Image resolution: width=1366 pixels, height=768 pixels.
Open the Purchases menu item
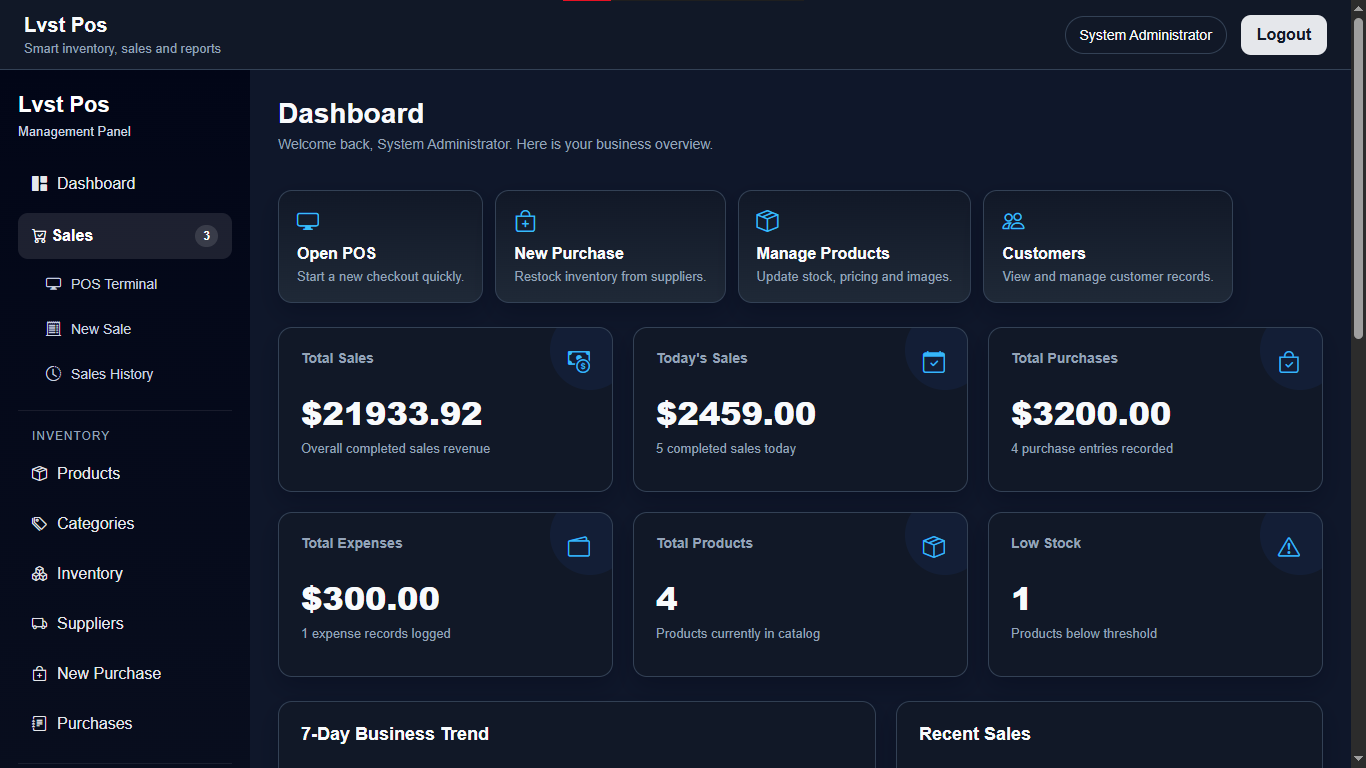pyautogui.click(x=125, y=724)
